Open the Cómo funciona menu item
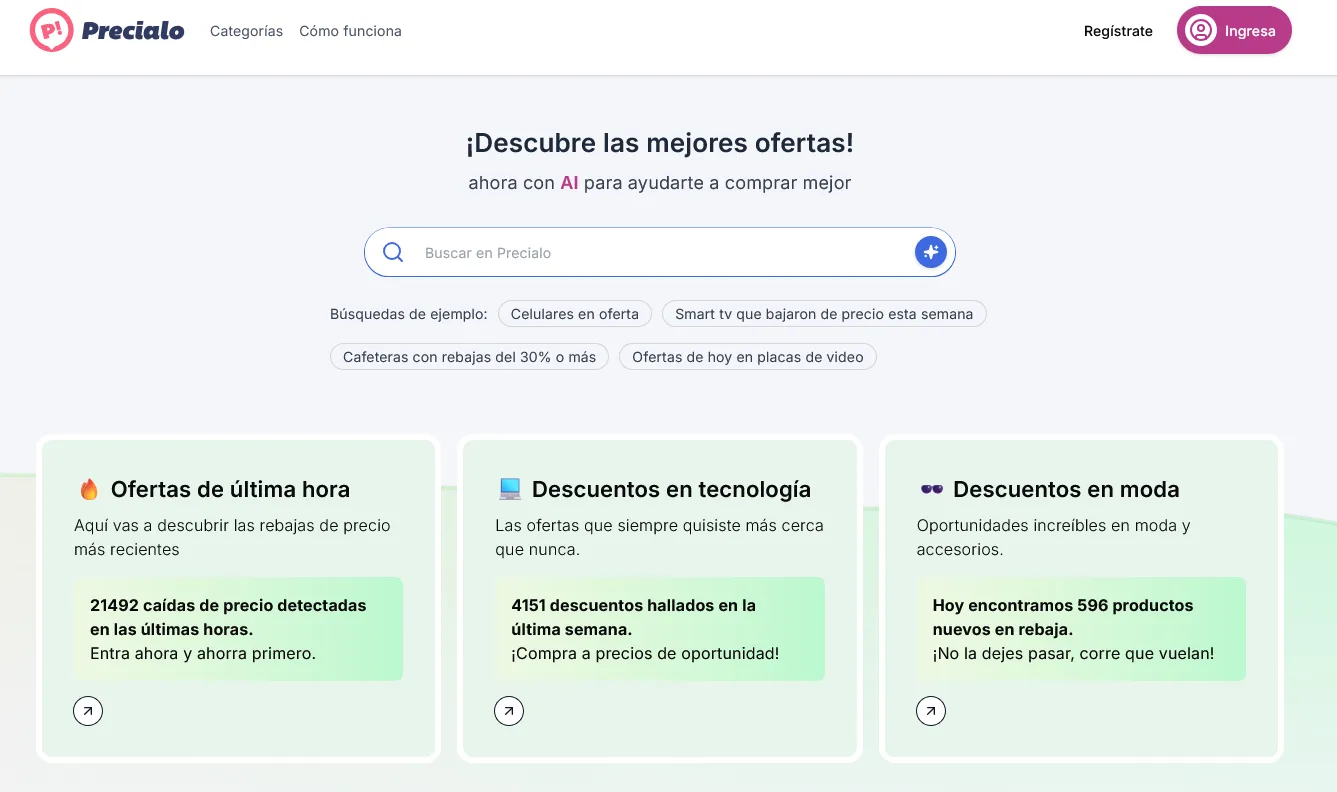The image size is (1337, 792). pos(350,31)
